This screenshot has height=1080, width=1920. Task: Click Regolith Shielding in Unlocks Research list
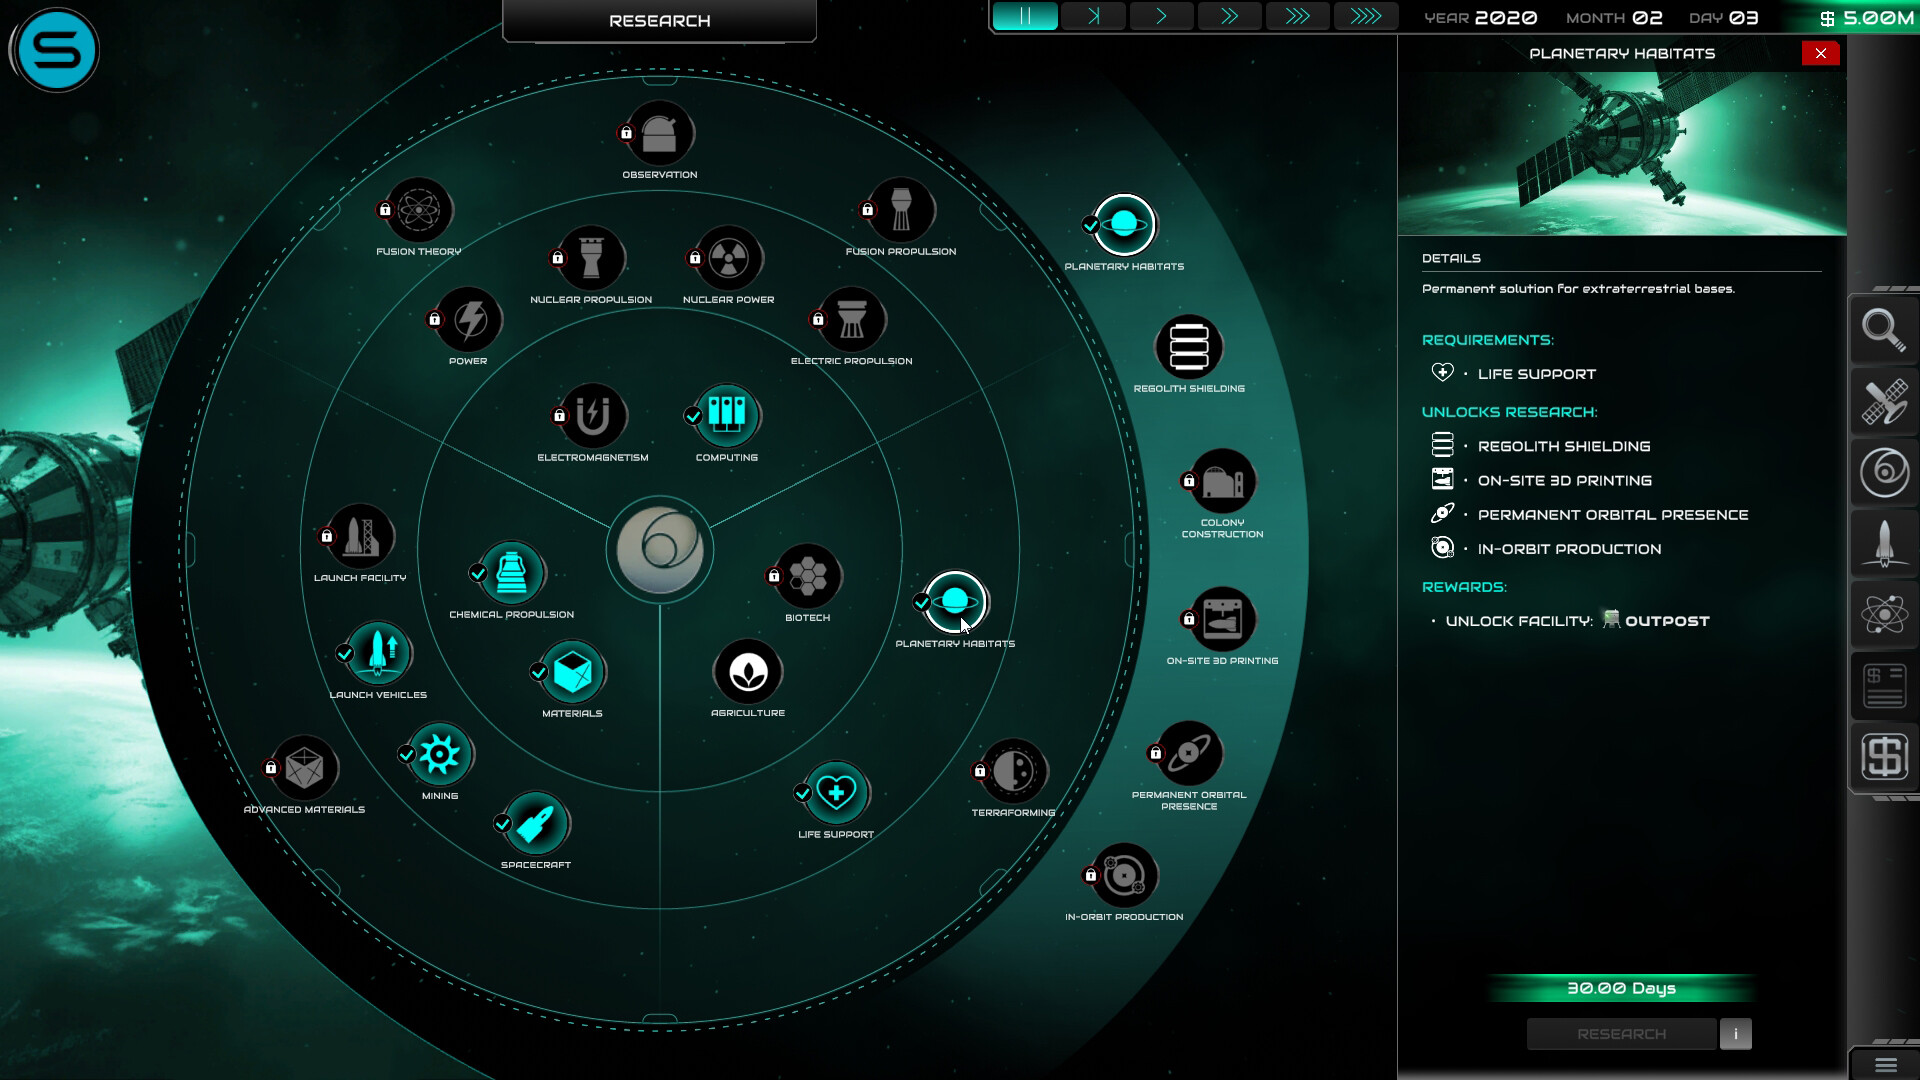pos(1563,446)
